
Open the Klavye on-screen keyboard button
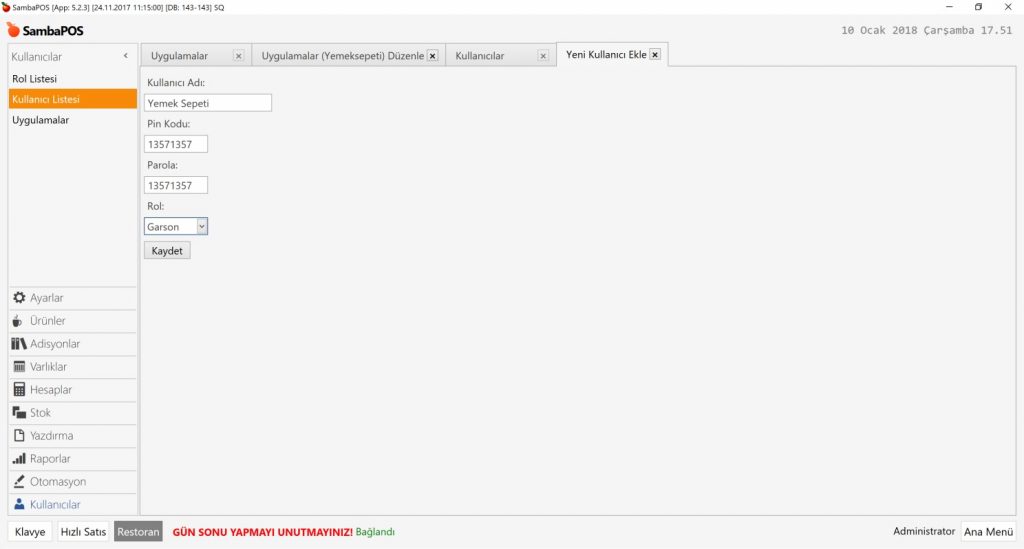coord(30,532)
